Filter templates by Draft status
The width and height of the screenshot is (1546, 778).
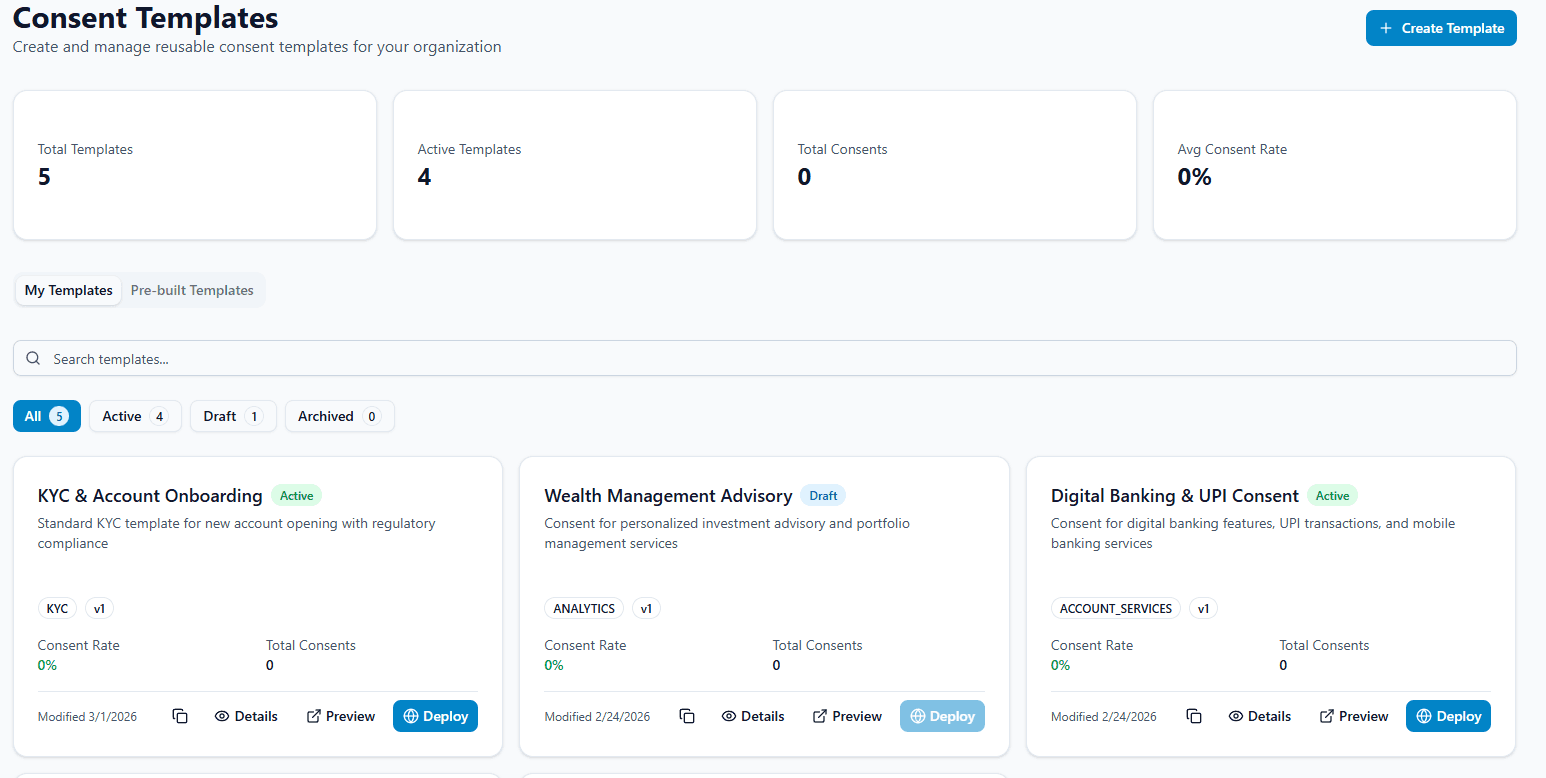click(232, 416)
